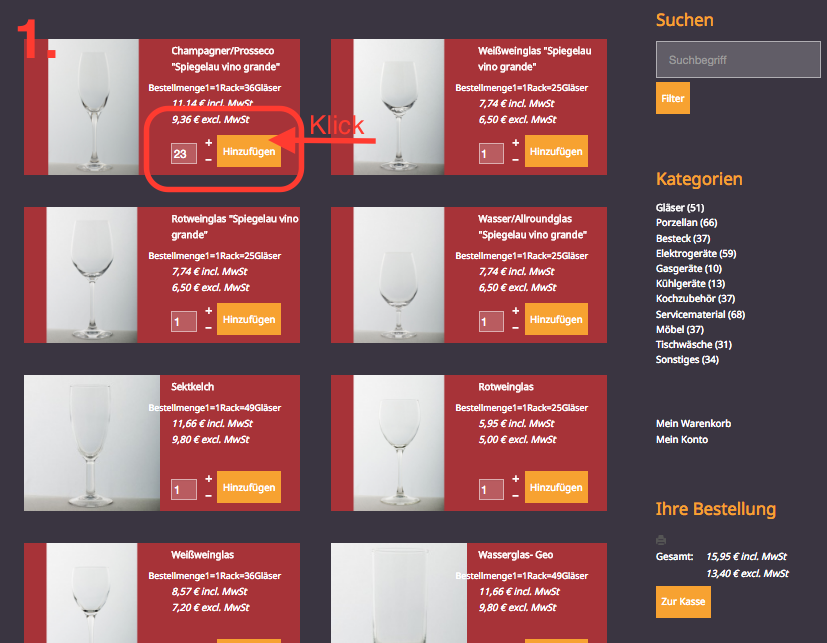Viewport: 827px width, 643px height.
Task: Open the Tischwäsche (31) category
Action: 694,345
